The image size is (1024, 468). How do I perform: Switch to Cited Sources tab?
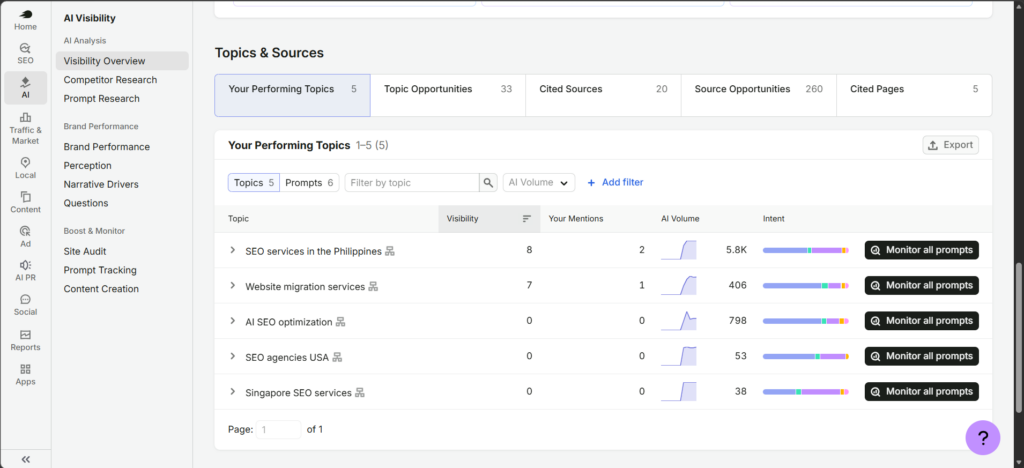click(603, 95)
